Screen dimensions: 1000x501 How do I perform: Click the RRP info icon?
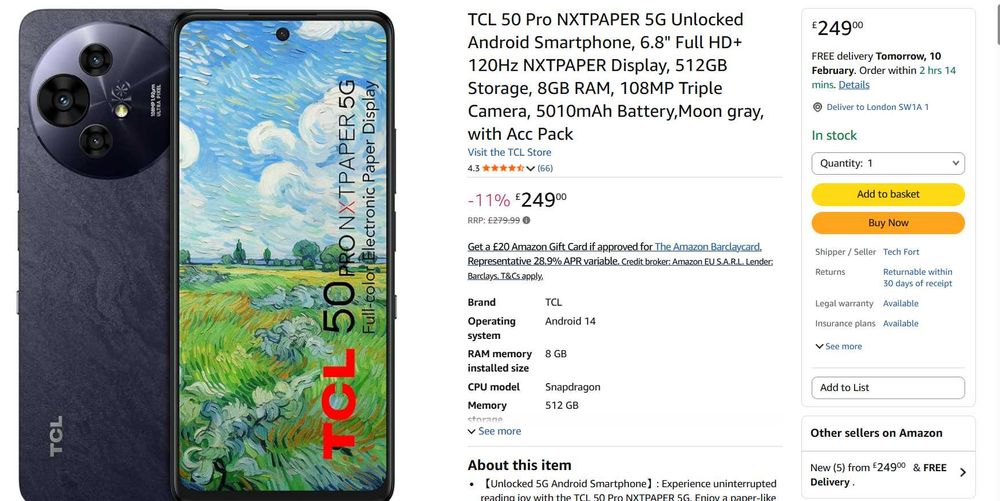(526, 221)
